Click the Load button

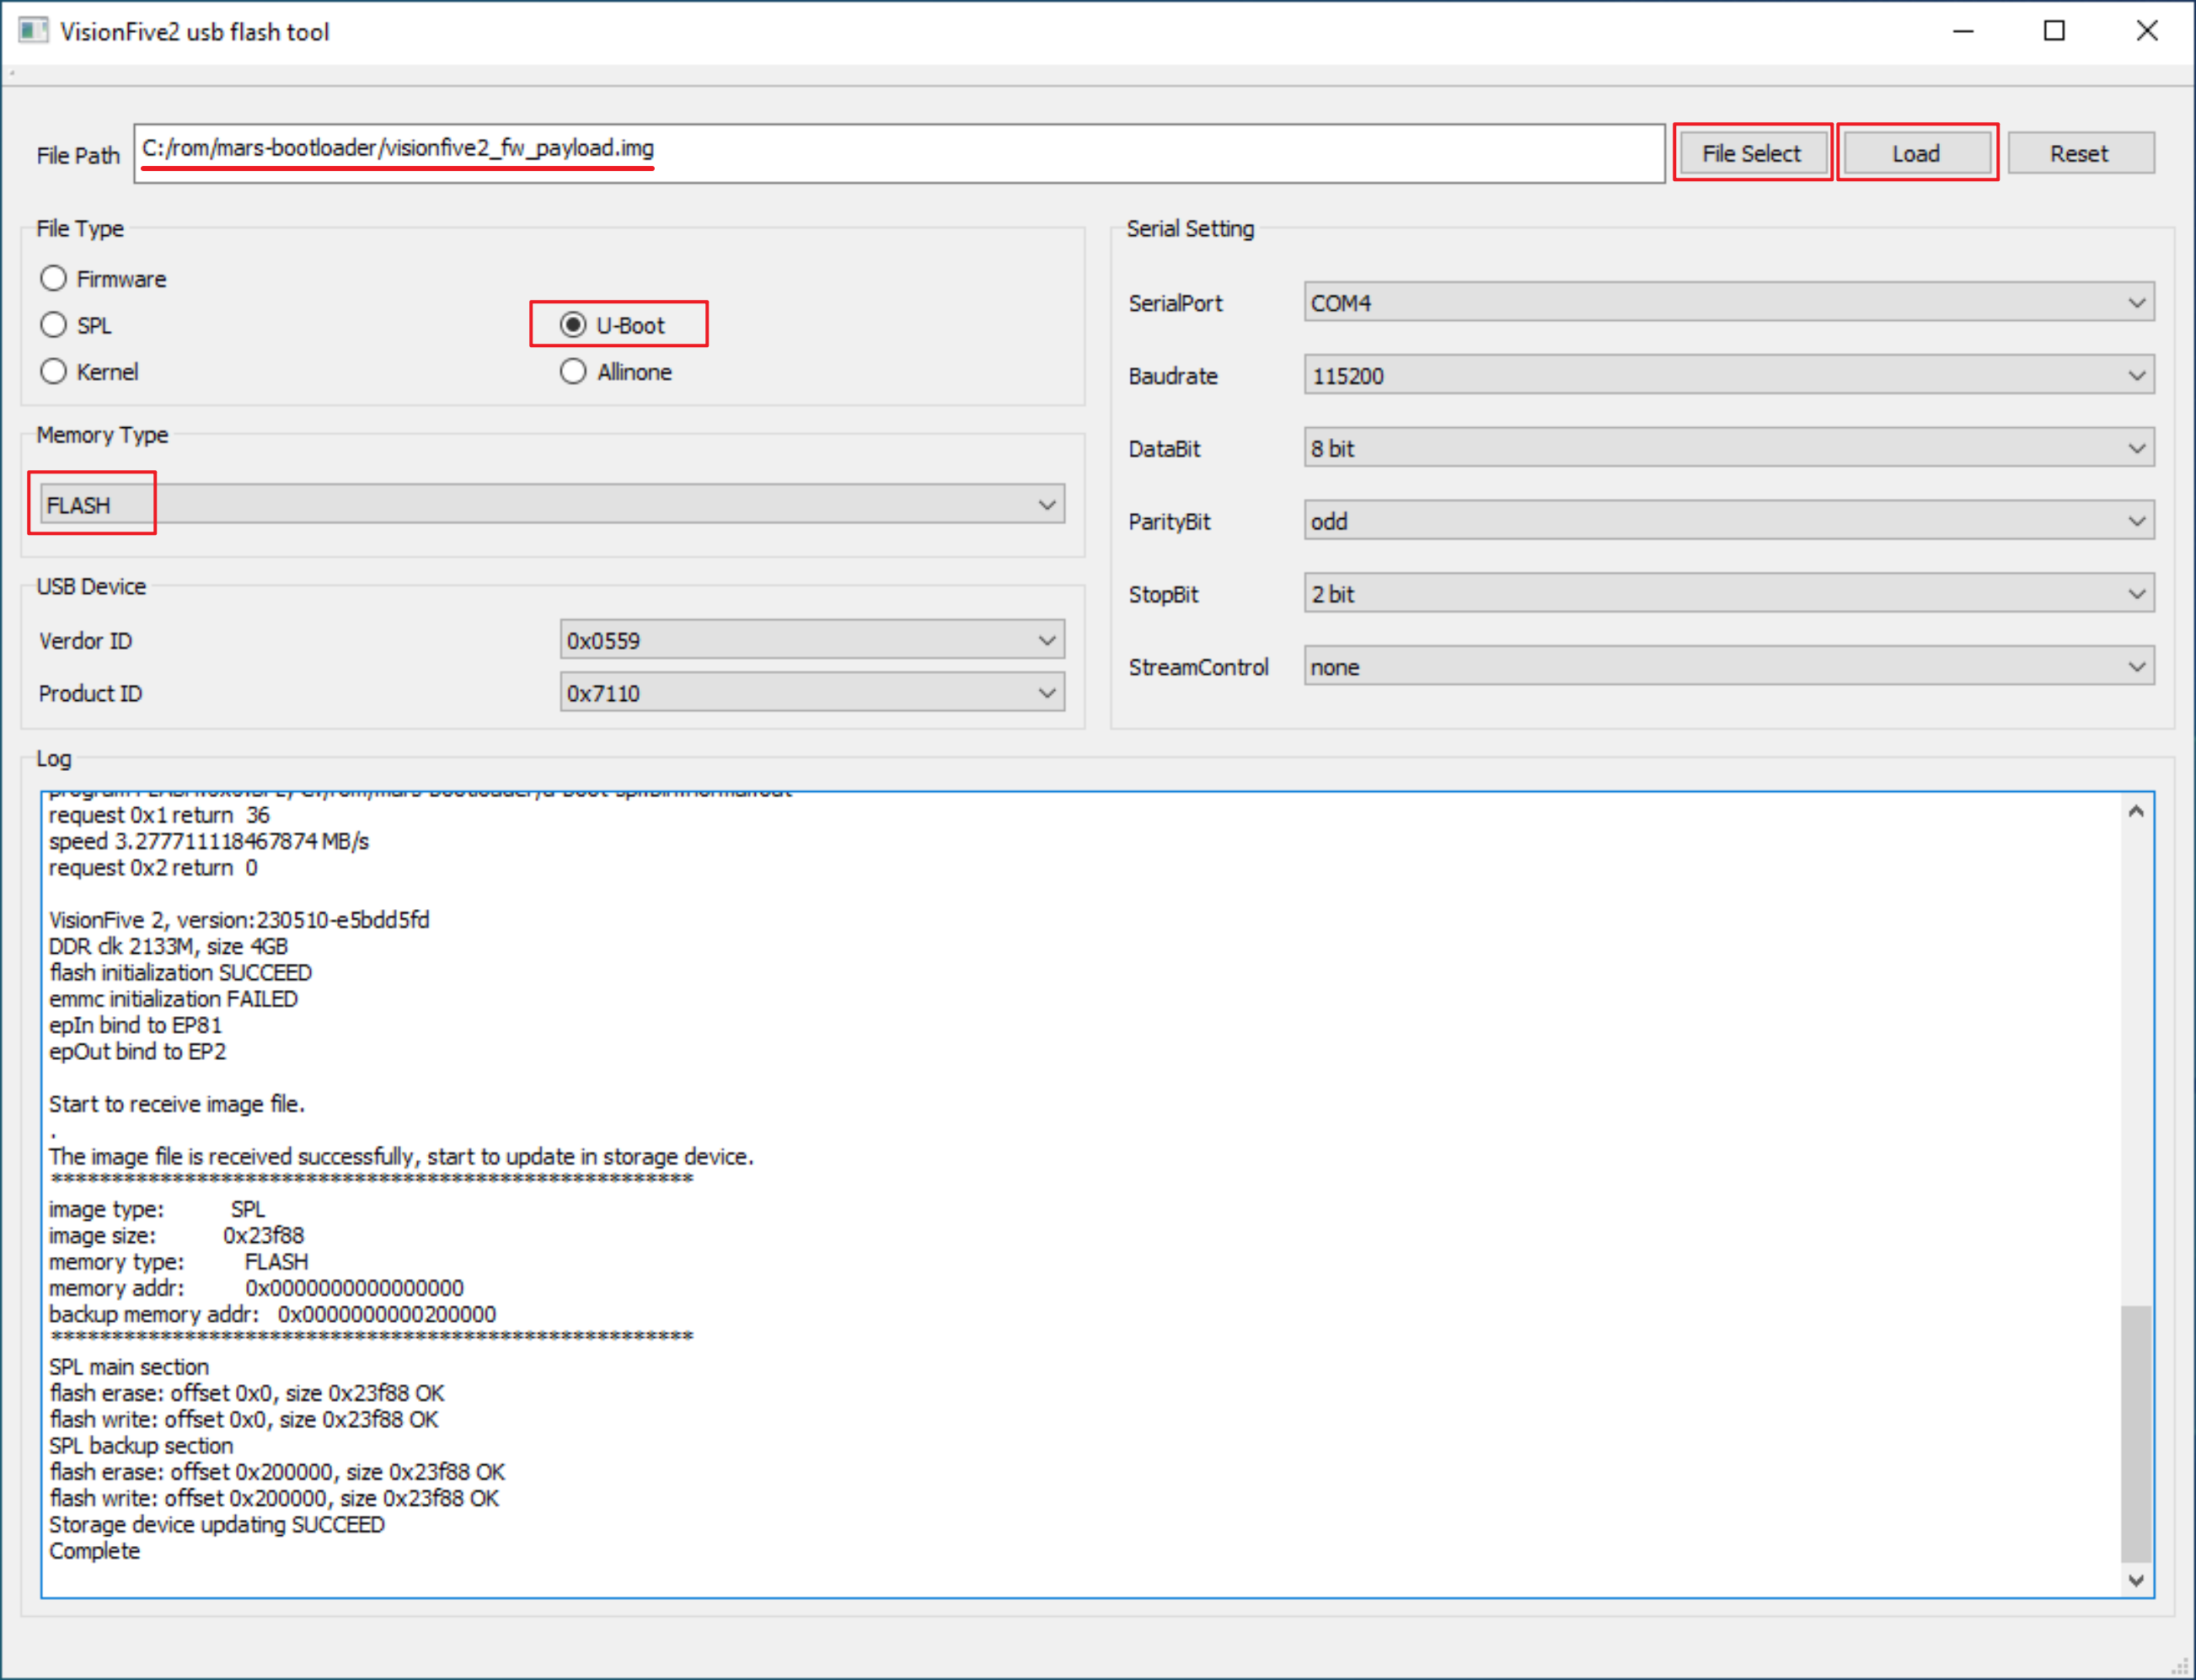coord(1916,153)
